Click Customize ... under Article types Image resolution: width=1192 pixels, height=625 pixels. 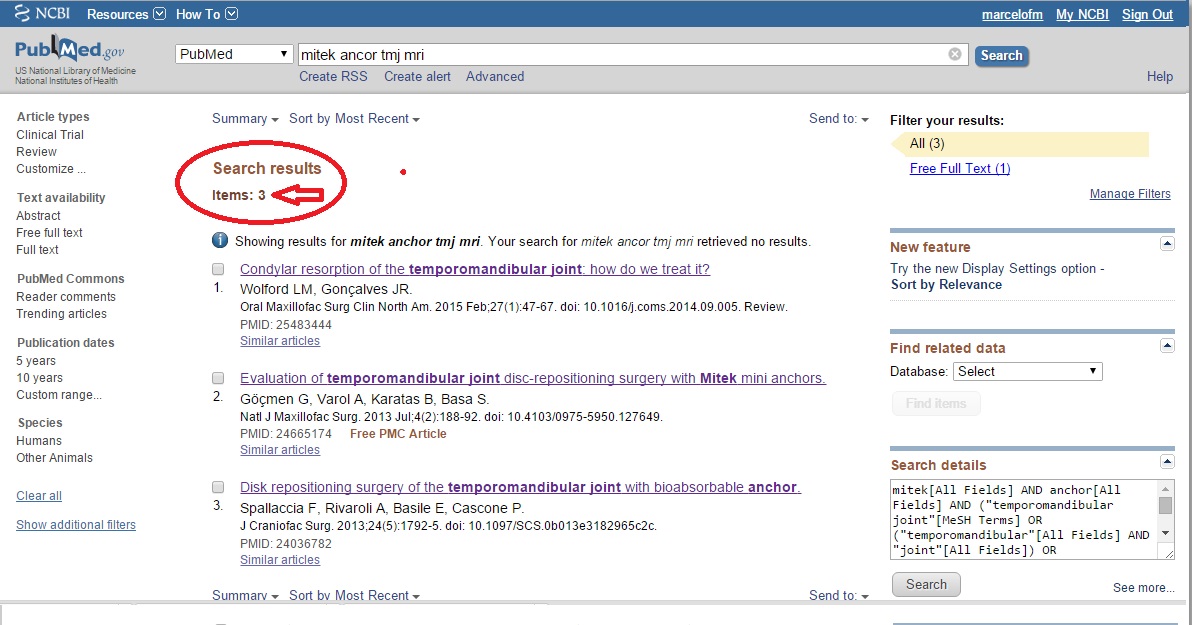51,169
